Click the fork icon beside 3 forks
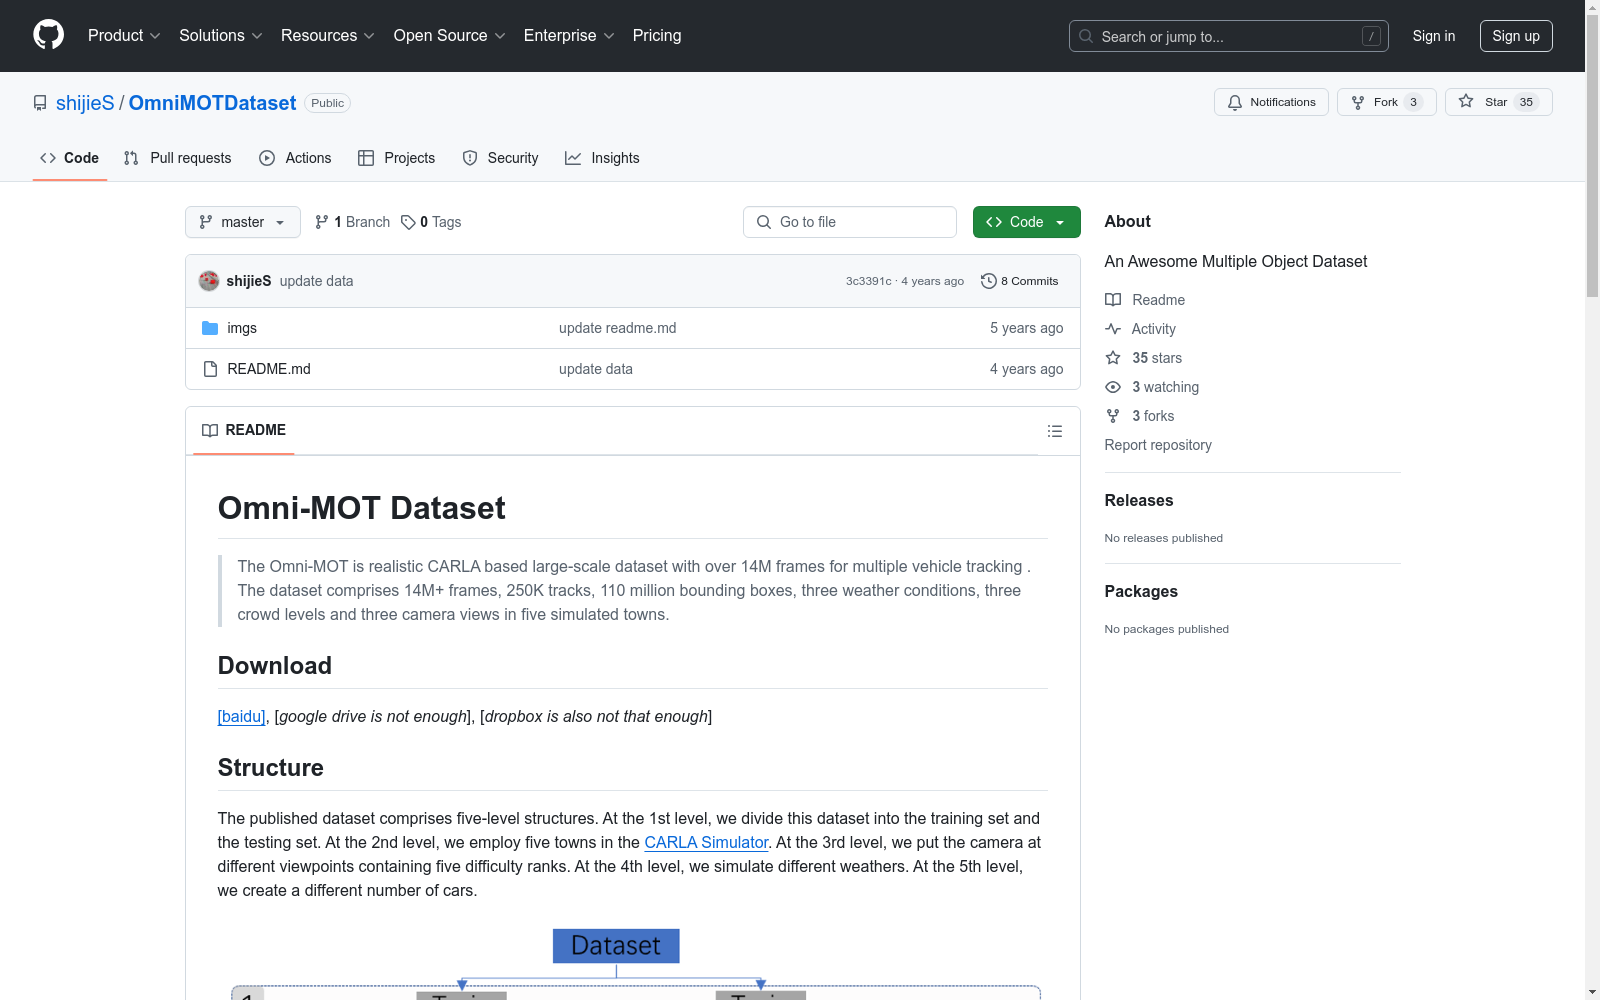 click(x=1113, y=416)
